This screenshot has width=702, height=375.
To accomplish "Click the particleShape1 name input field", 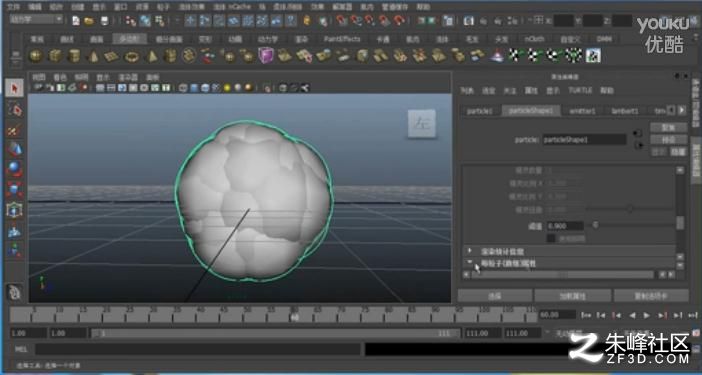I will tap(584, 140).
